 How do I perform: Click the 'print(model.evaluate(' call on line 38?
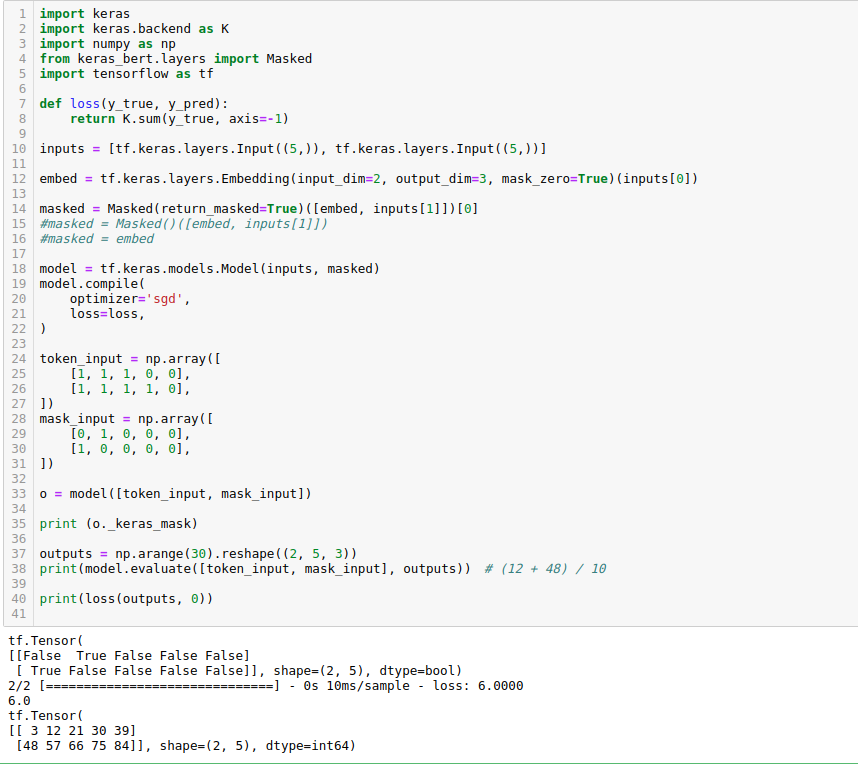[x=255, y=568]
